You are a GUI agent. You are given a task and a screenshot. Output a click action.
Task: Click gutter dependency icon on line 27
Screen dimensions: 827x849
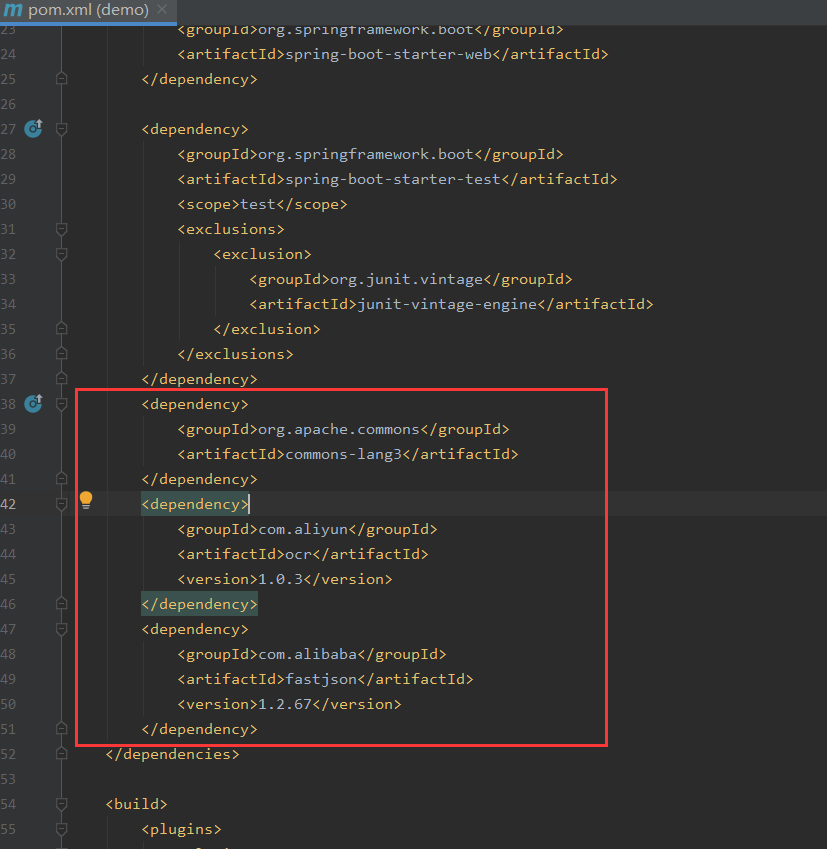(34, 128)
